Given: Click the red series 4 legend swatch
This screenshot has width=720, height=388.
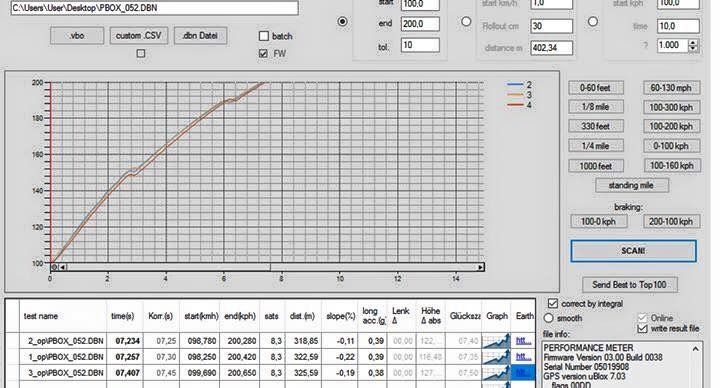Looking at the screenshot, I should point(515,105).
